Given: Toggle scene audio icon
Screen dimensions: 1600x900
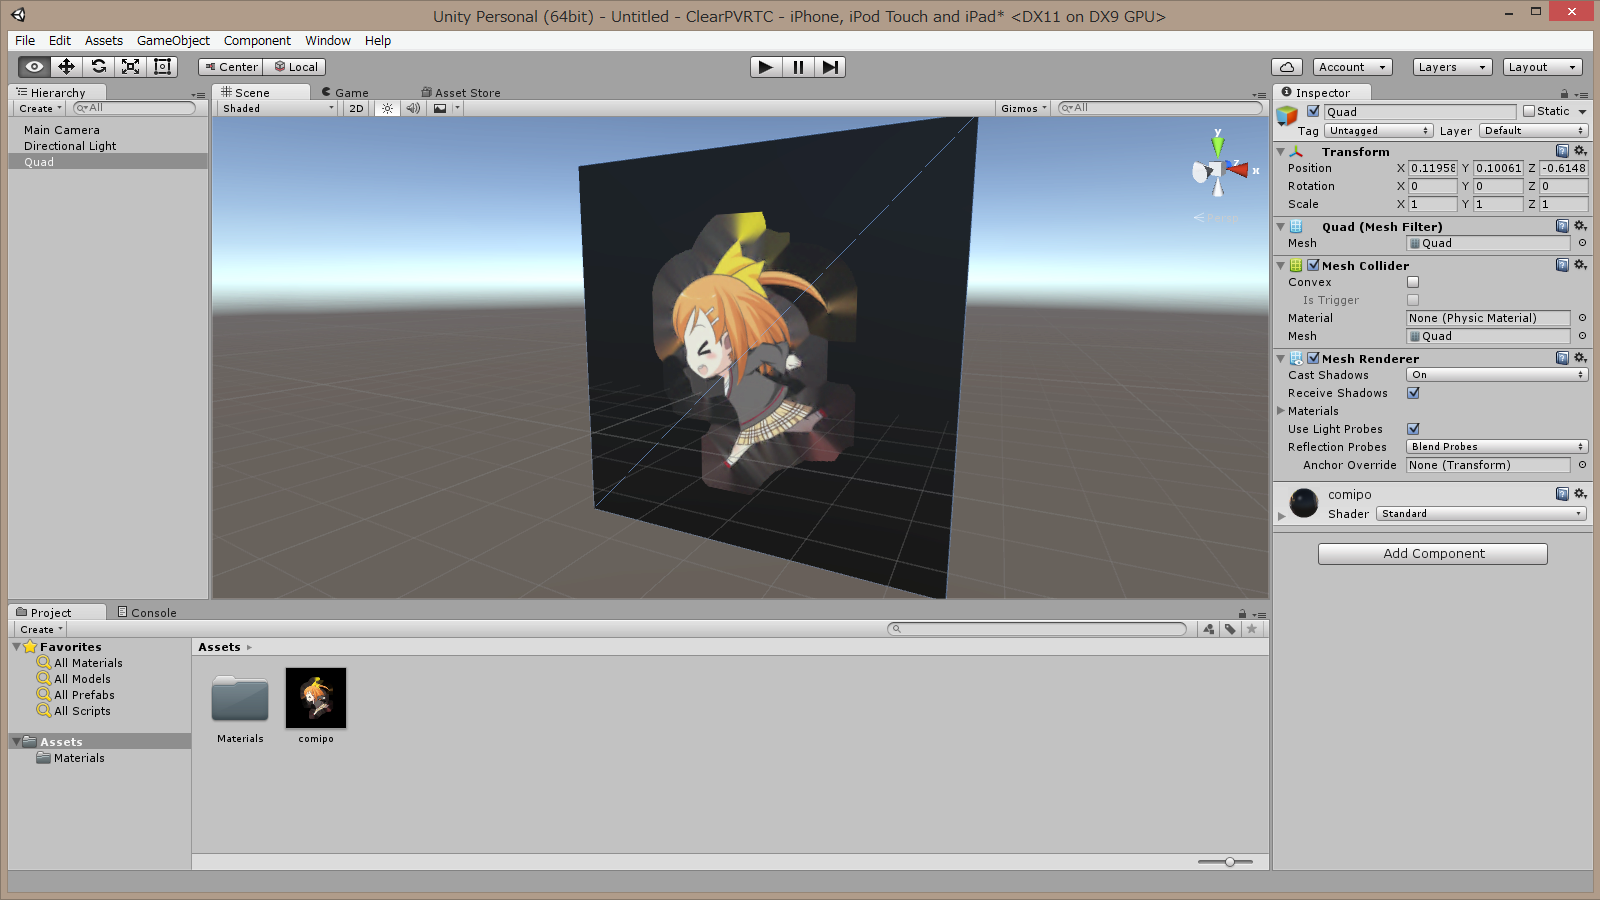Looking at the screenshot, I should pos(413,108).
